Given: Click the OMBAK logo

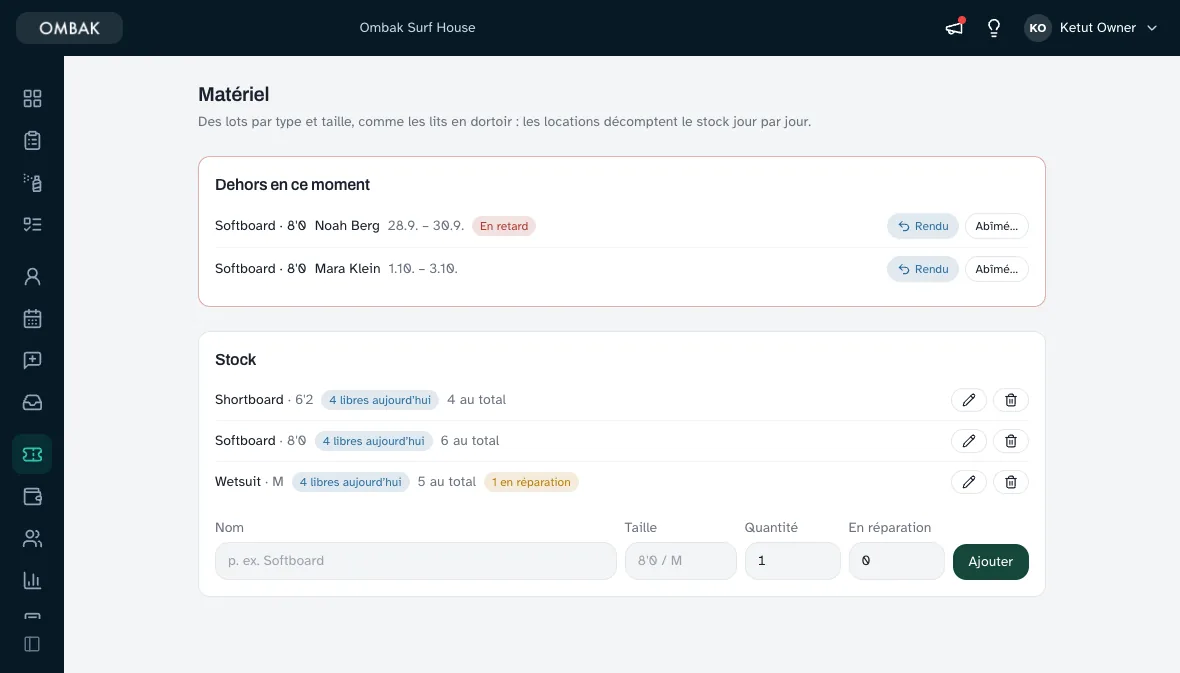Looking at the screenshot, I should click(x=69, y=28).
